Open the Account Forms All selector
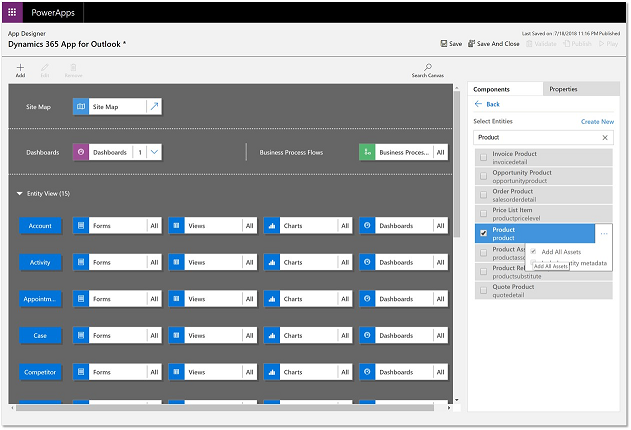The image size is (631, 430). tap(155, 226)
